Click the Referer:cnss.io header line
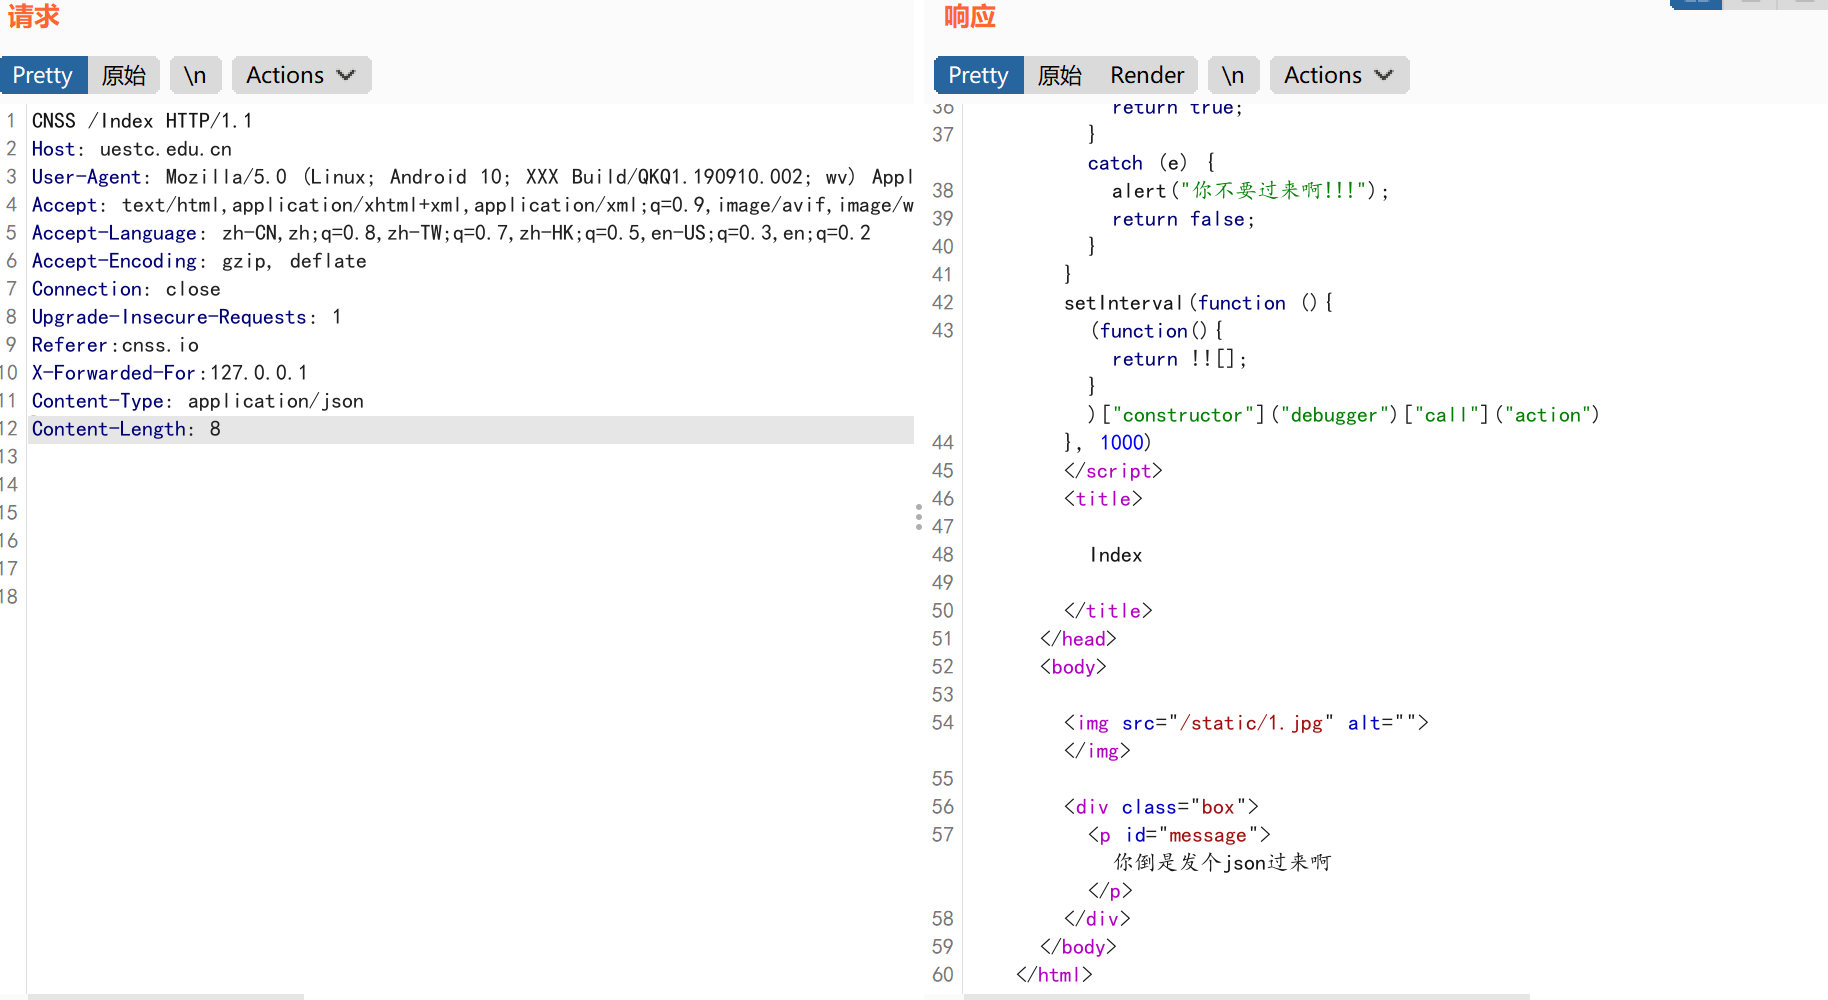1828x1000 pixels. pyautogui.click(x=115, y=345)
